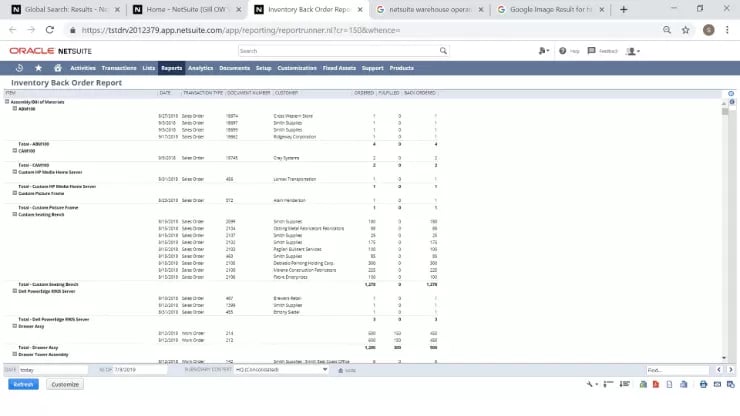740x416 pixels.
Task: Email the report envelope icon
Action: tap(717, 384)
